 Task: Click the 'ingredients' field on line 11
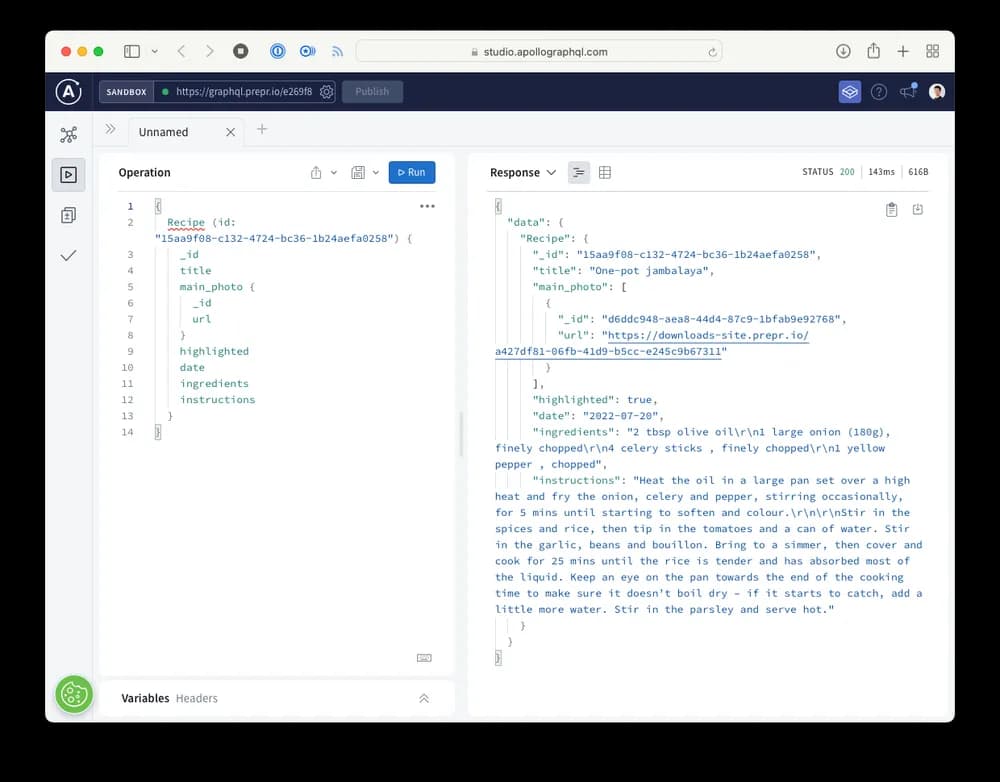click(x=214, y=383)
